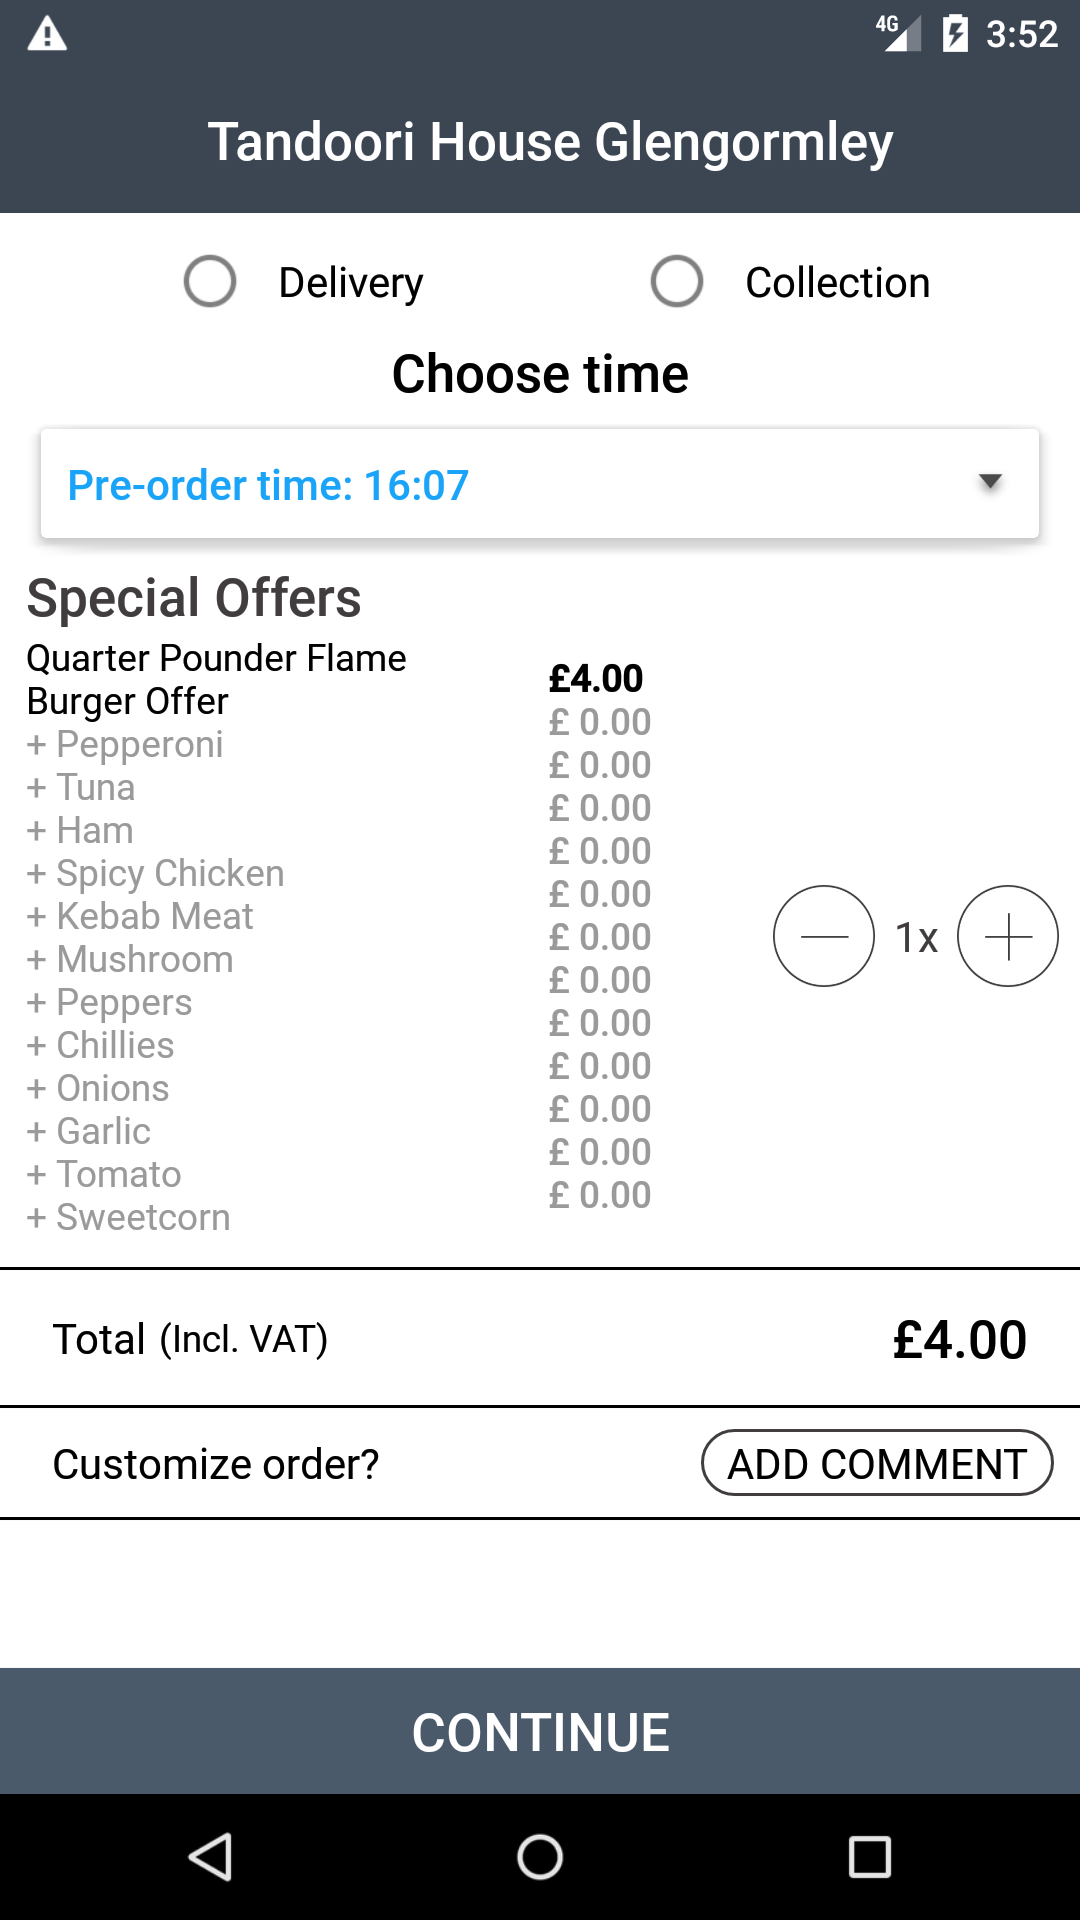This screenshot has width=1080, height=1920.
Task: Select the Collection radio button
Action: click(x=677, y=281)
